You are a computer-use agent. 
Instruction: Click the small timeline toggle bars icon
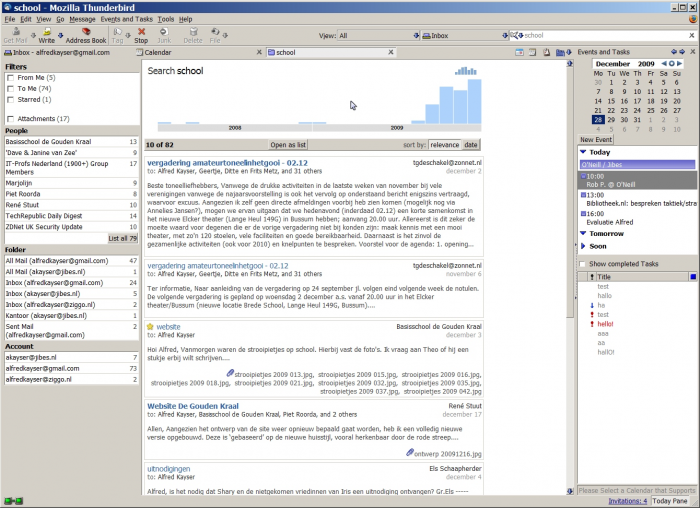(466, 71)
